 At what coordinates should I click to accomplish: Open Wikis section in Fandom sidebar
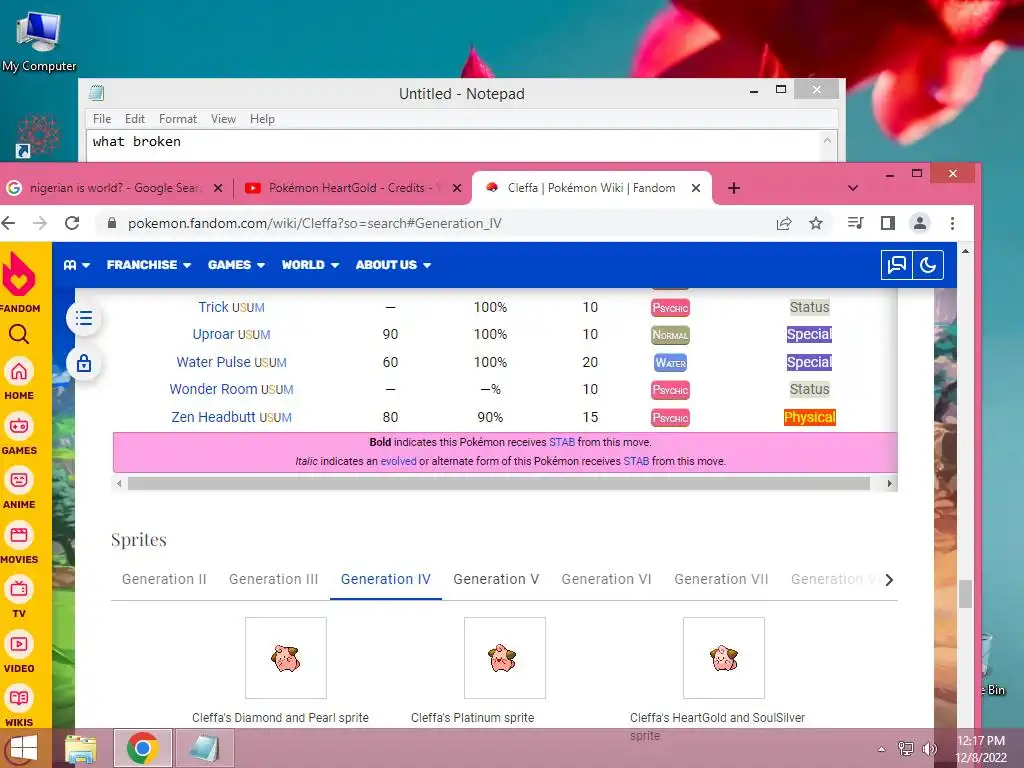[19, 706]
